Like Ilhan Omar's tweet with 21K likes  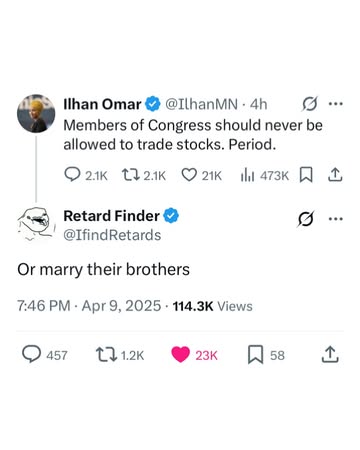(x=189, y=175)
